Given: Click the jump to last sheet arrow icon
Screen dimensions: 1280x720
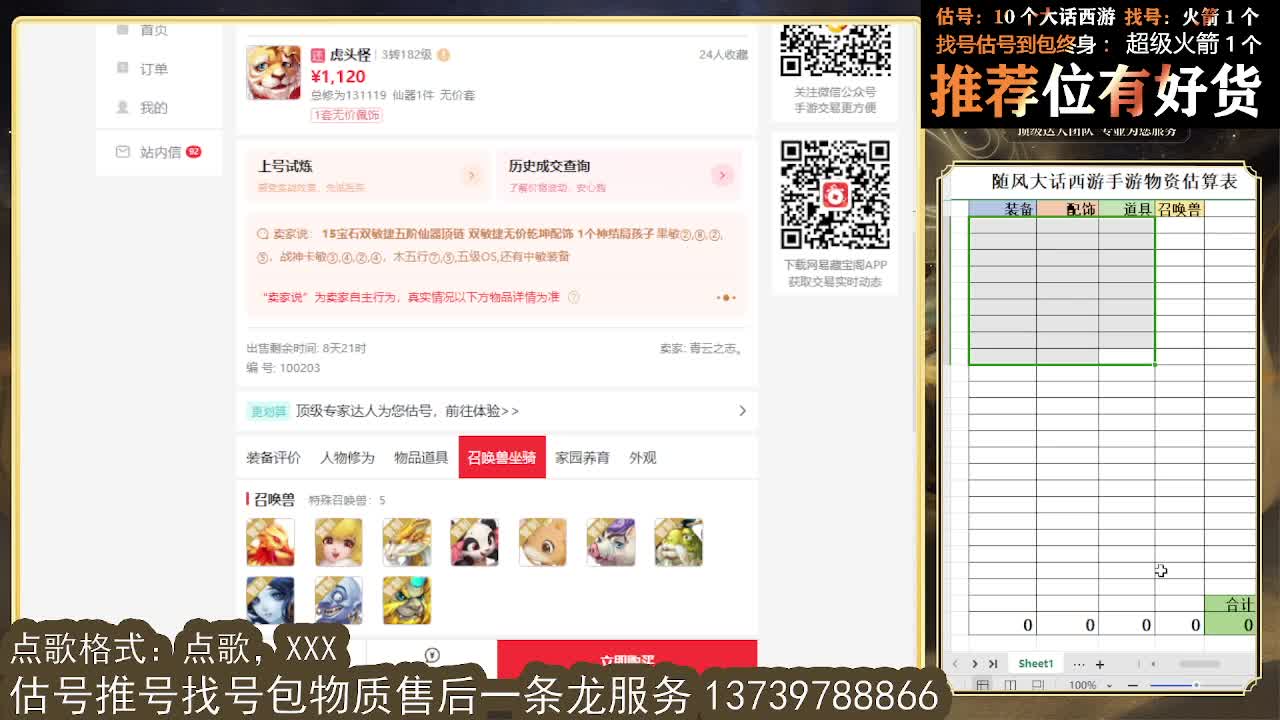Looking at the screenshot, I should click(993, 663).
